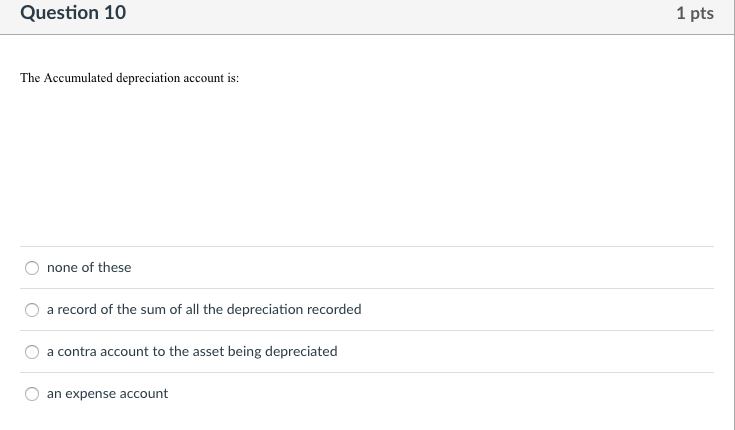Click the 'Question 10' heading
Screen dimensions: 735x430
pyautogui.click(x=73, y=13)
